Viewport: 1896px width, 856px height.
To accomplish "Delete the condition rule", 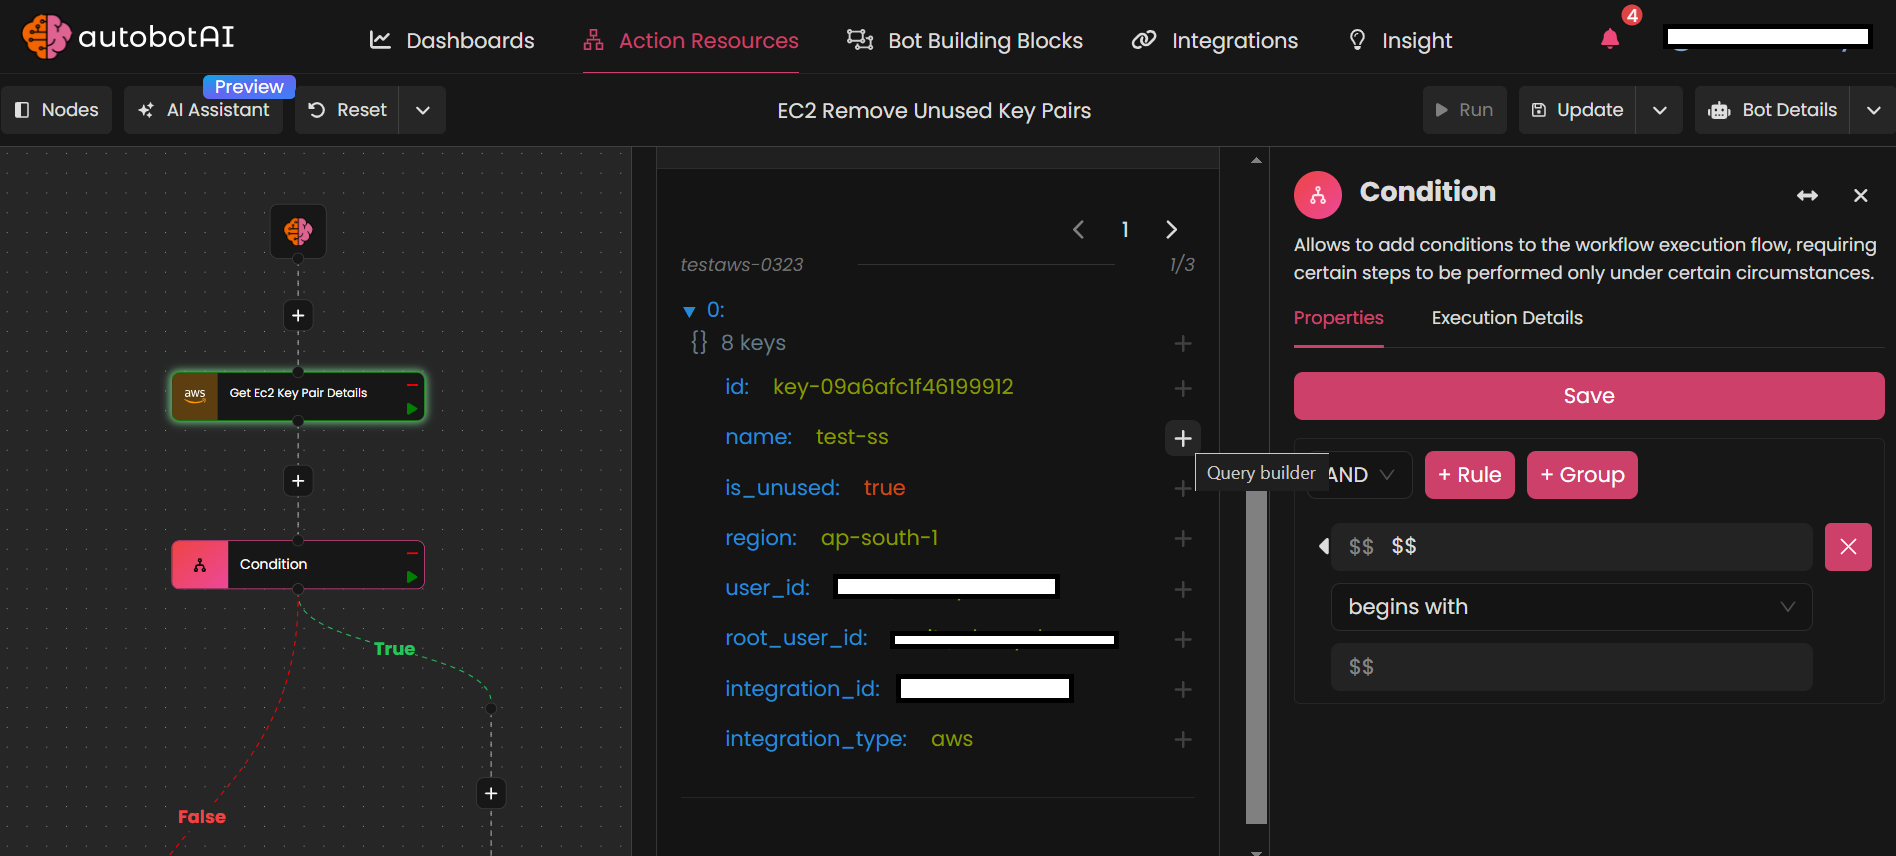I will [x=1848, y=547].
